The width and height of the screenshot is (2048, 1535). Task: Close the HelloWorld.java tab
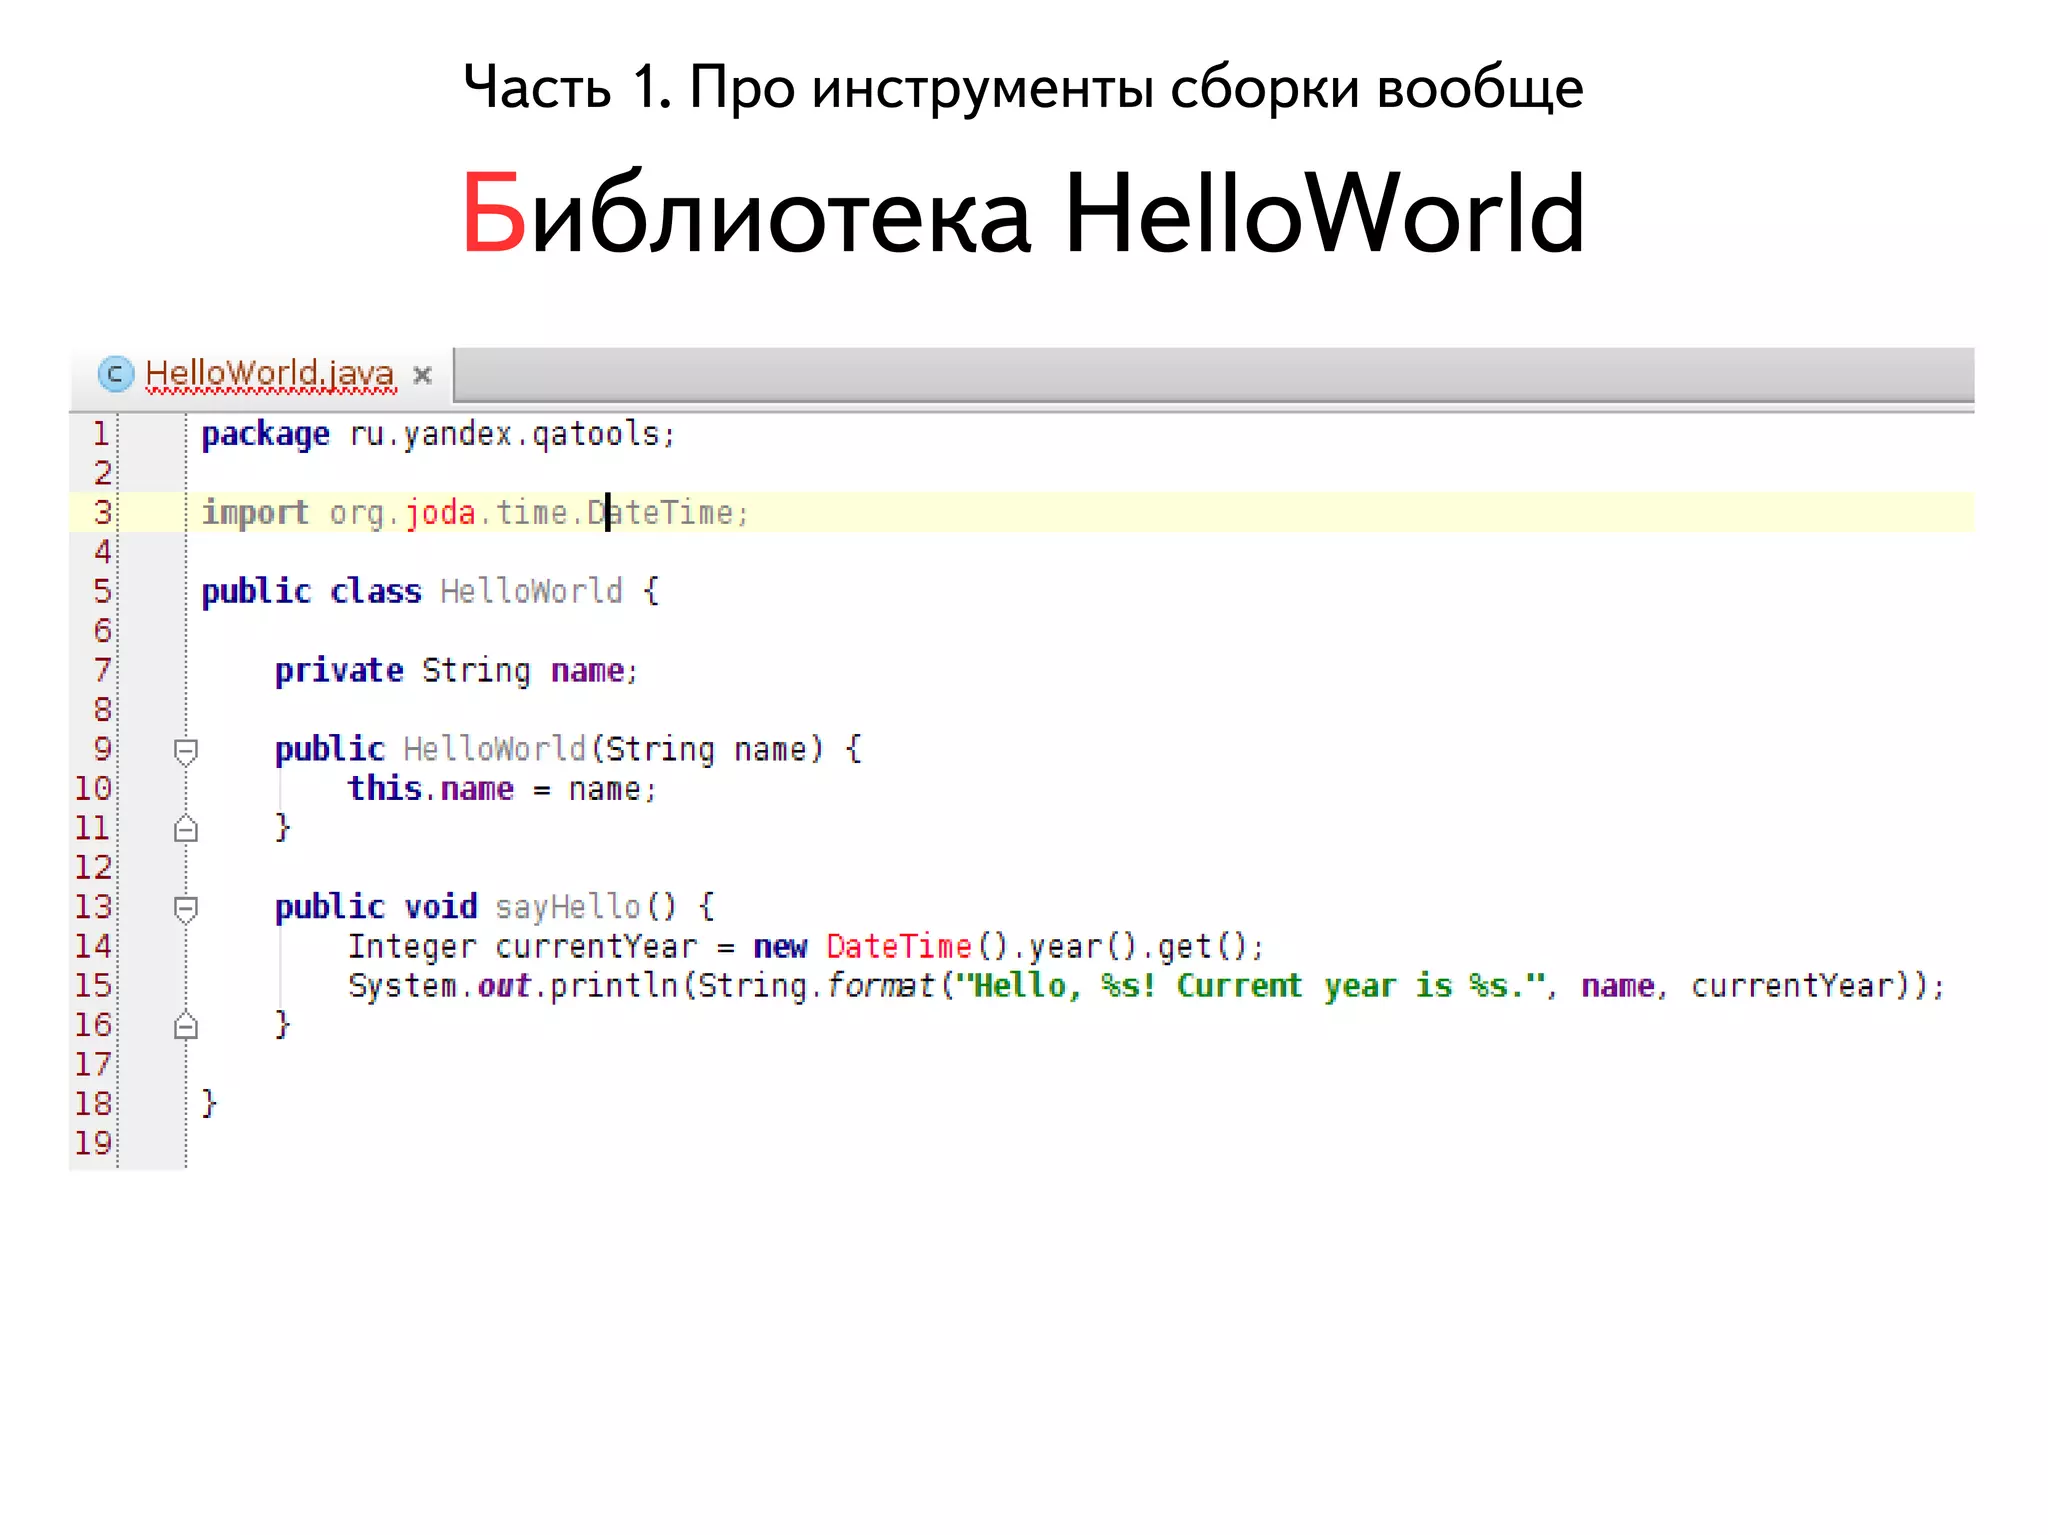422,375
